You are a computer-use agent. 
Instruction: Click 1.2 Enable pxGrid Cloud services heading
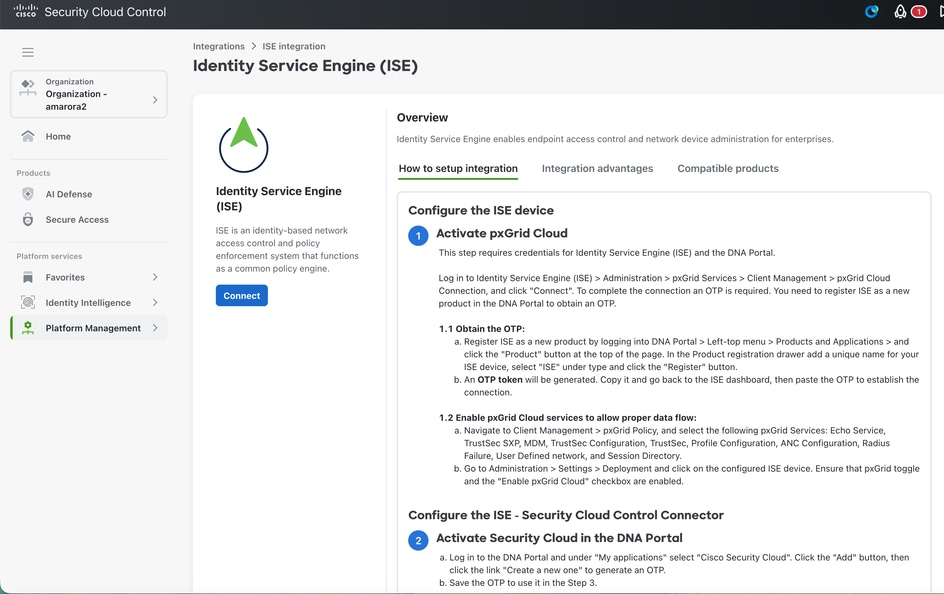[x=568, y=418]
